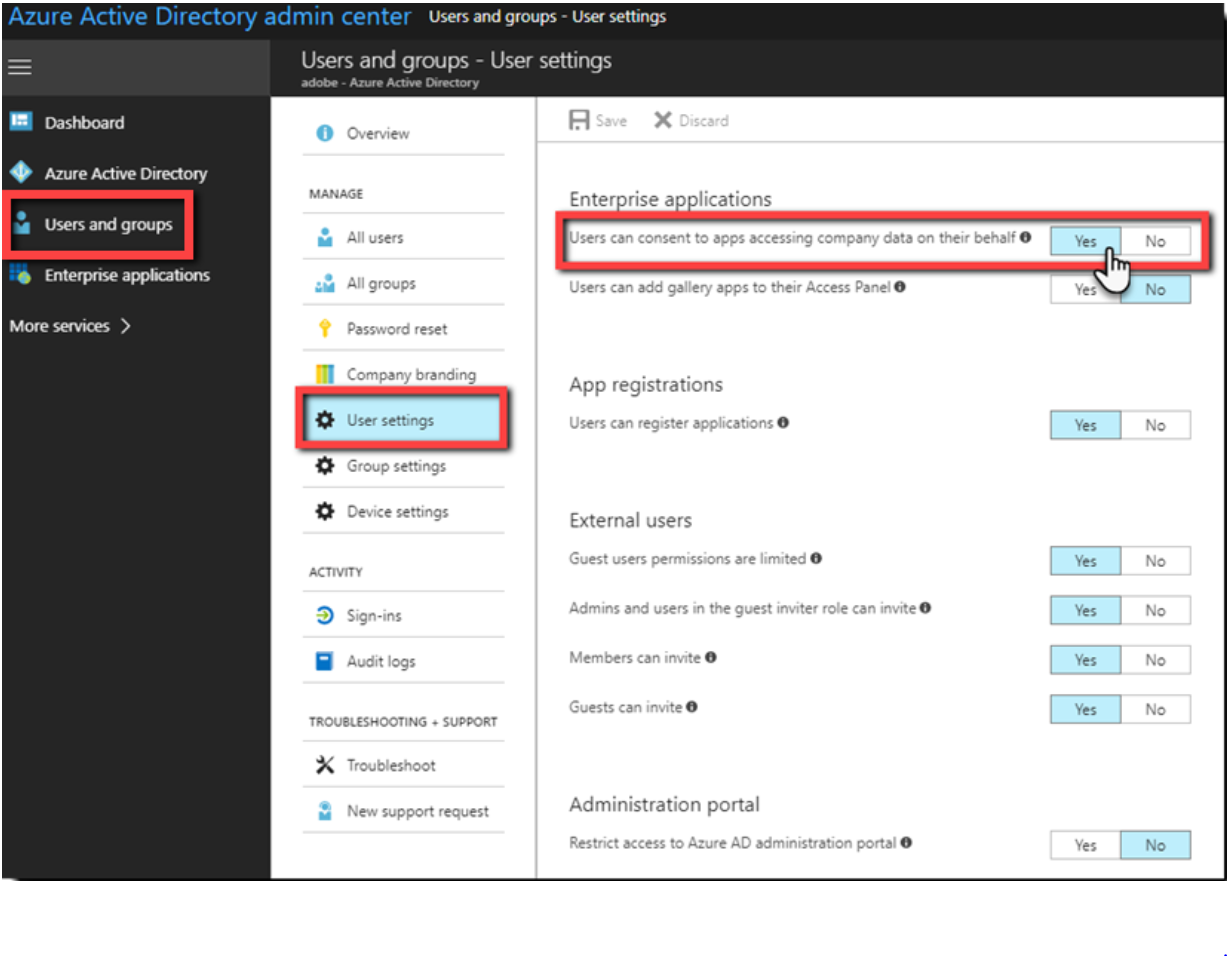The image size is (1227, 956).
Task: Set Members can invite to No
Action: coord(1156,660)
